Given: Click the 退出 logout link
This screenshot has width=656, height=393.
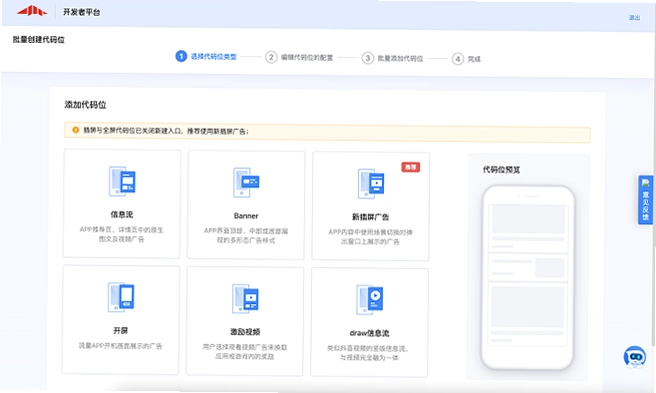Looking at the screenshot, I should coord(634,18).
